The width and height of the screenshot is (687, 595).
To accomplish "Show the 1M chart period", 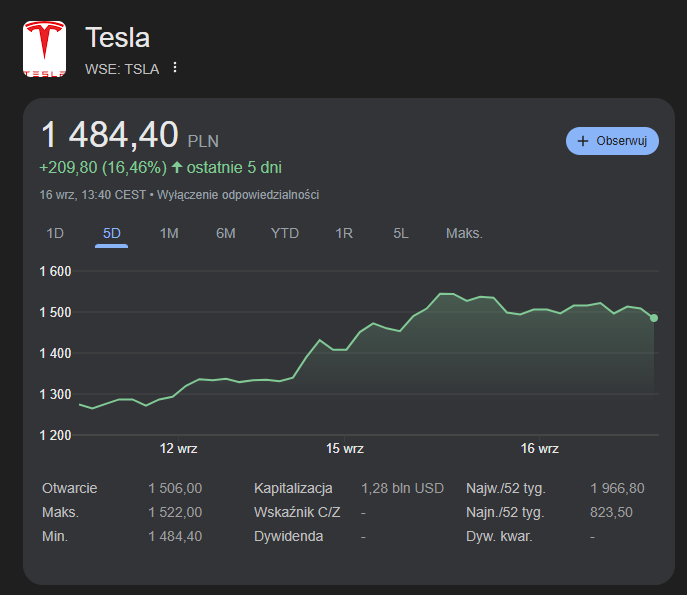I will [169, 233].
